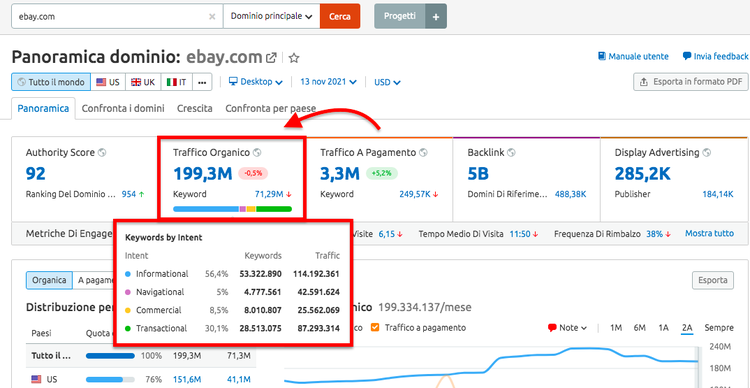The height and width of the screenshot is (388, 750).
Task: Open paid traffic value 3,3M
Action: pos(340,174)
